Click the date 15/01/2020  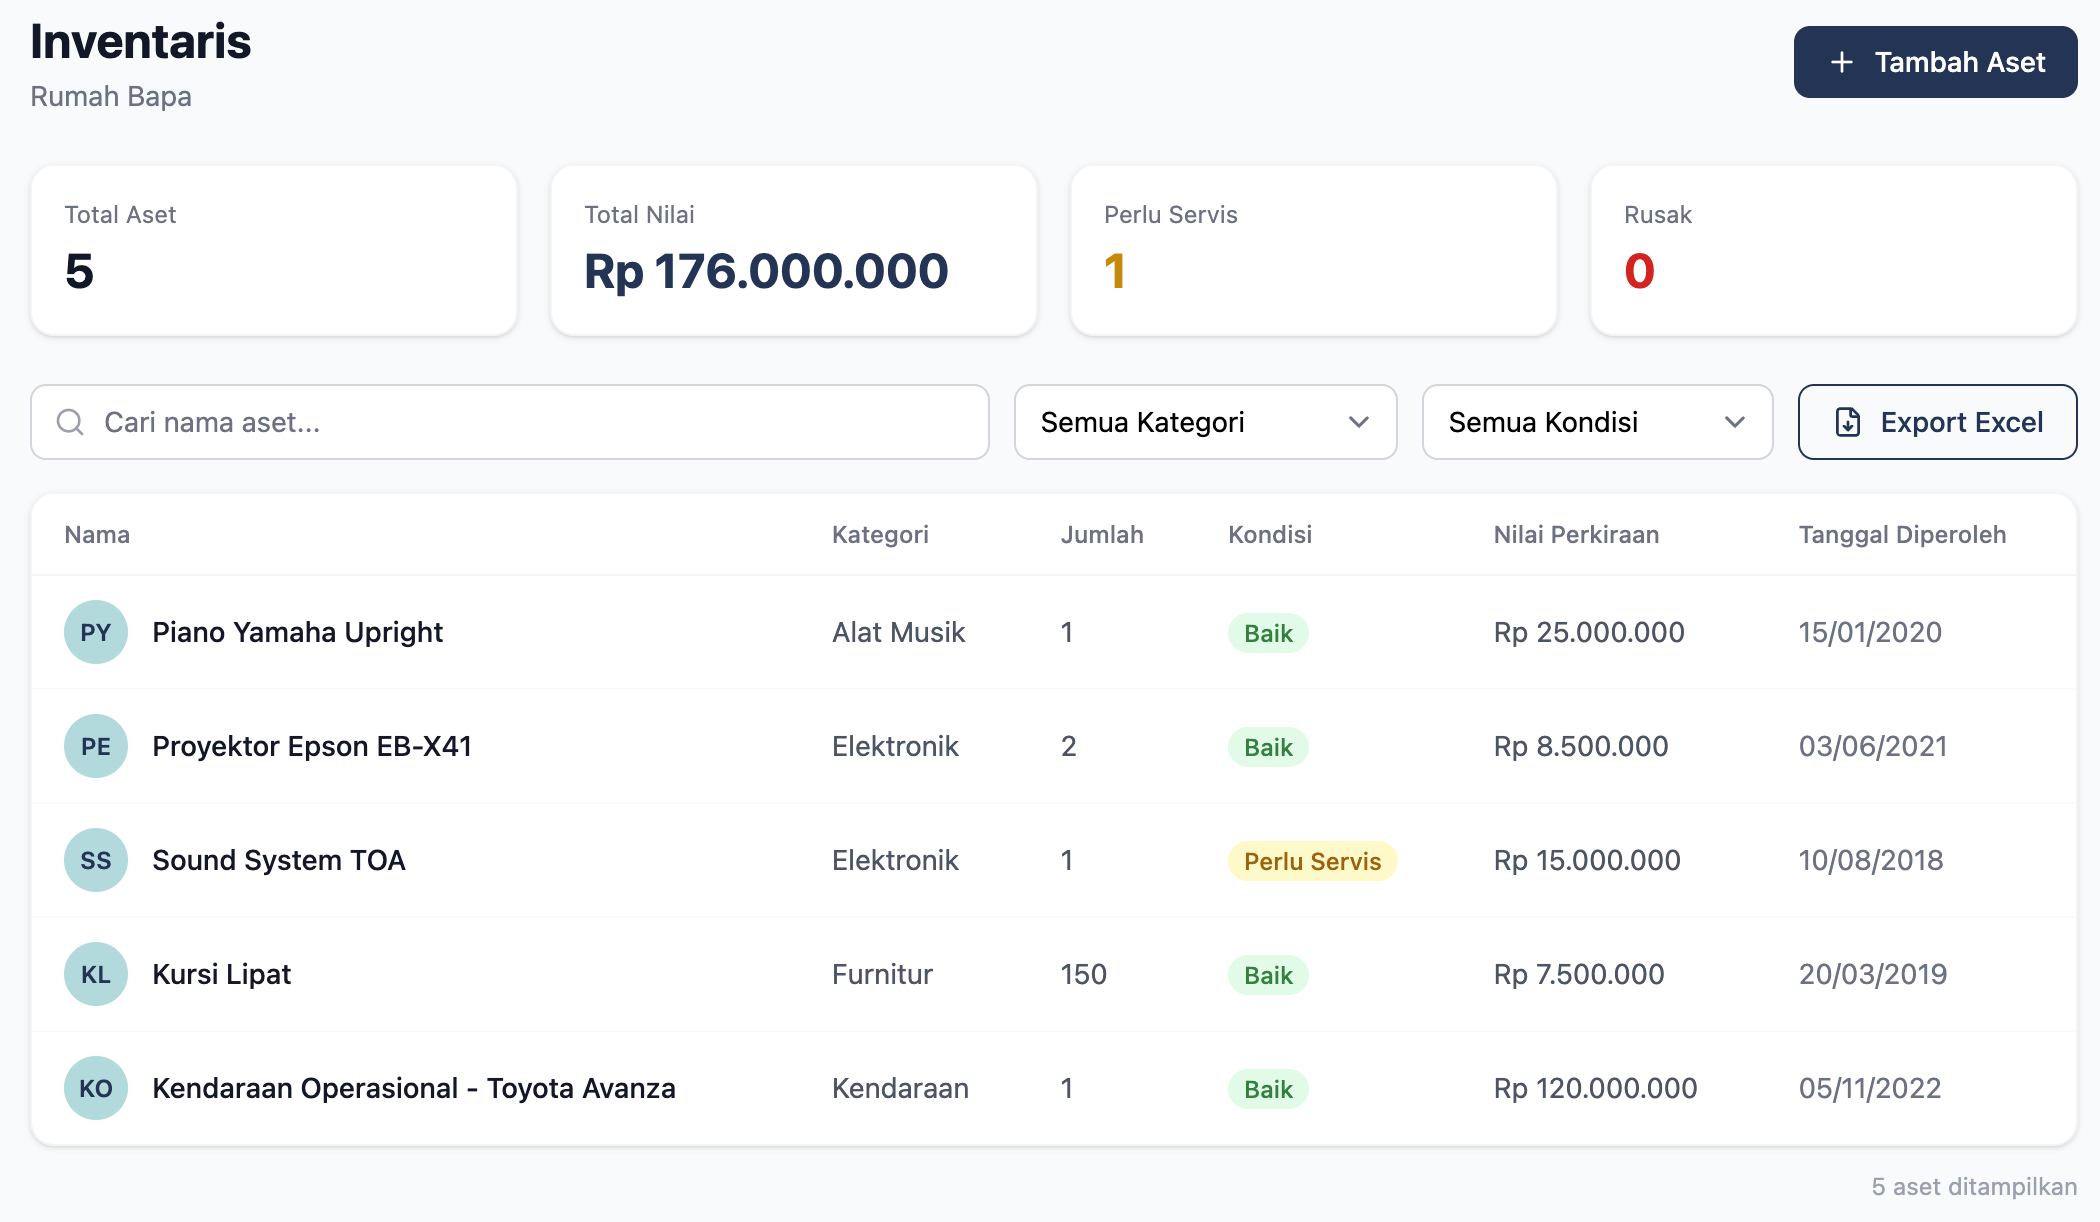point(1870,632)
